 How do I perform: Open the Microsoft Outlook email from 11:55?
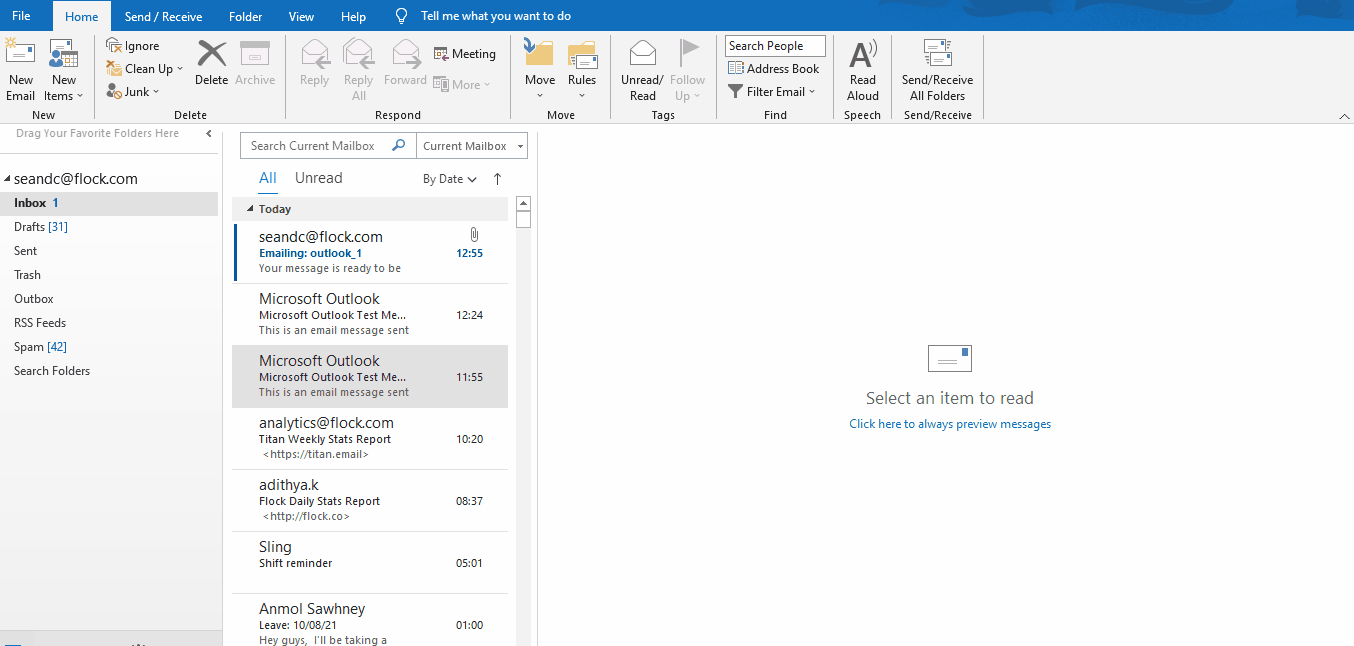click(x=370, y=376)
